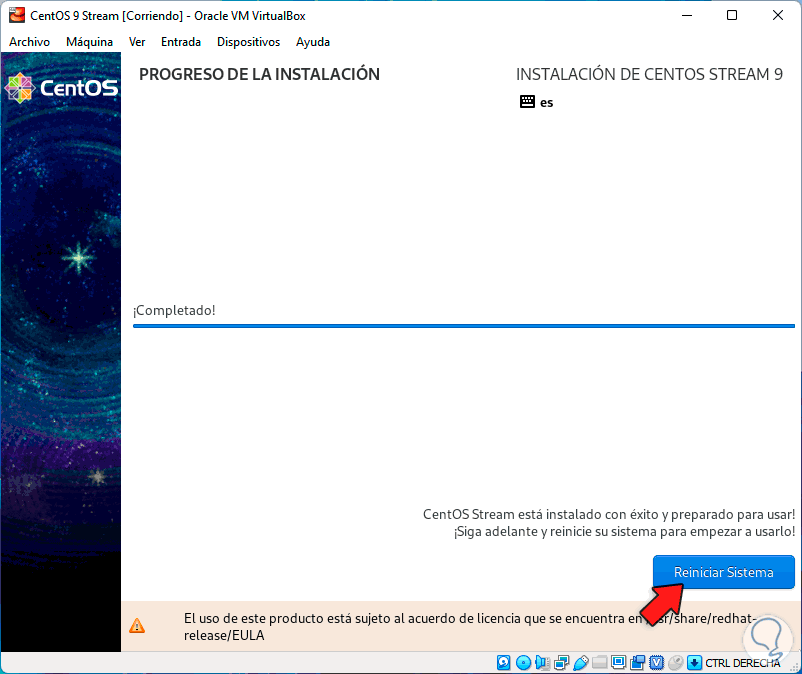
Task: Click the CTRL DERECHA host key label
Action: coord(743,663)
